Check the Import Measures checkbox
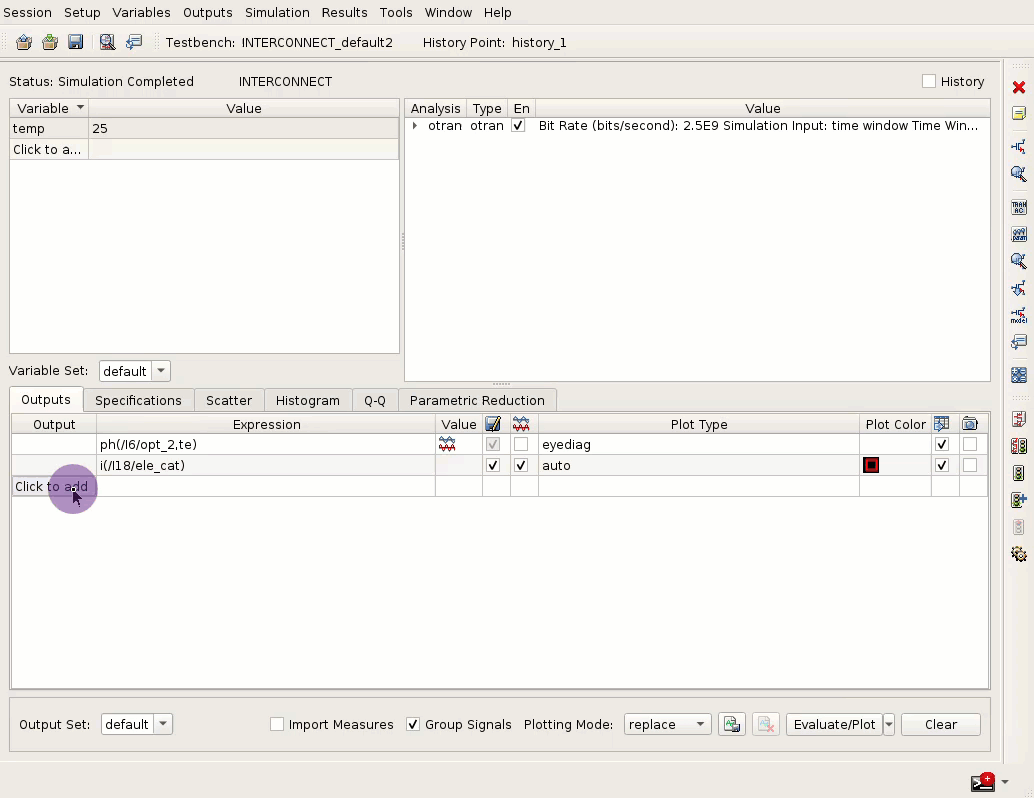Viewport: 1034px width, 798px height. [x=277, y=724]
